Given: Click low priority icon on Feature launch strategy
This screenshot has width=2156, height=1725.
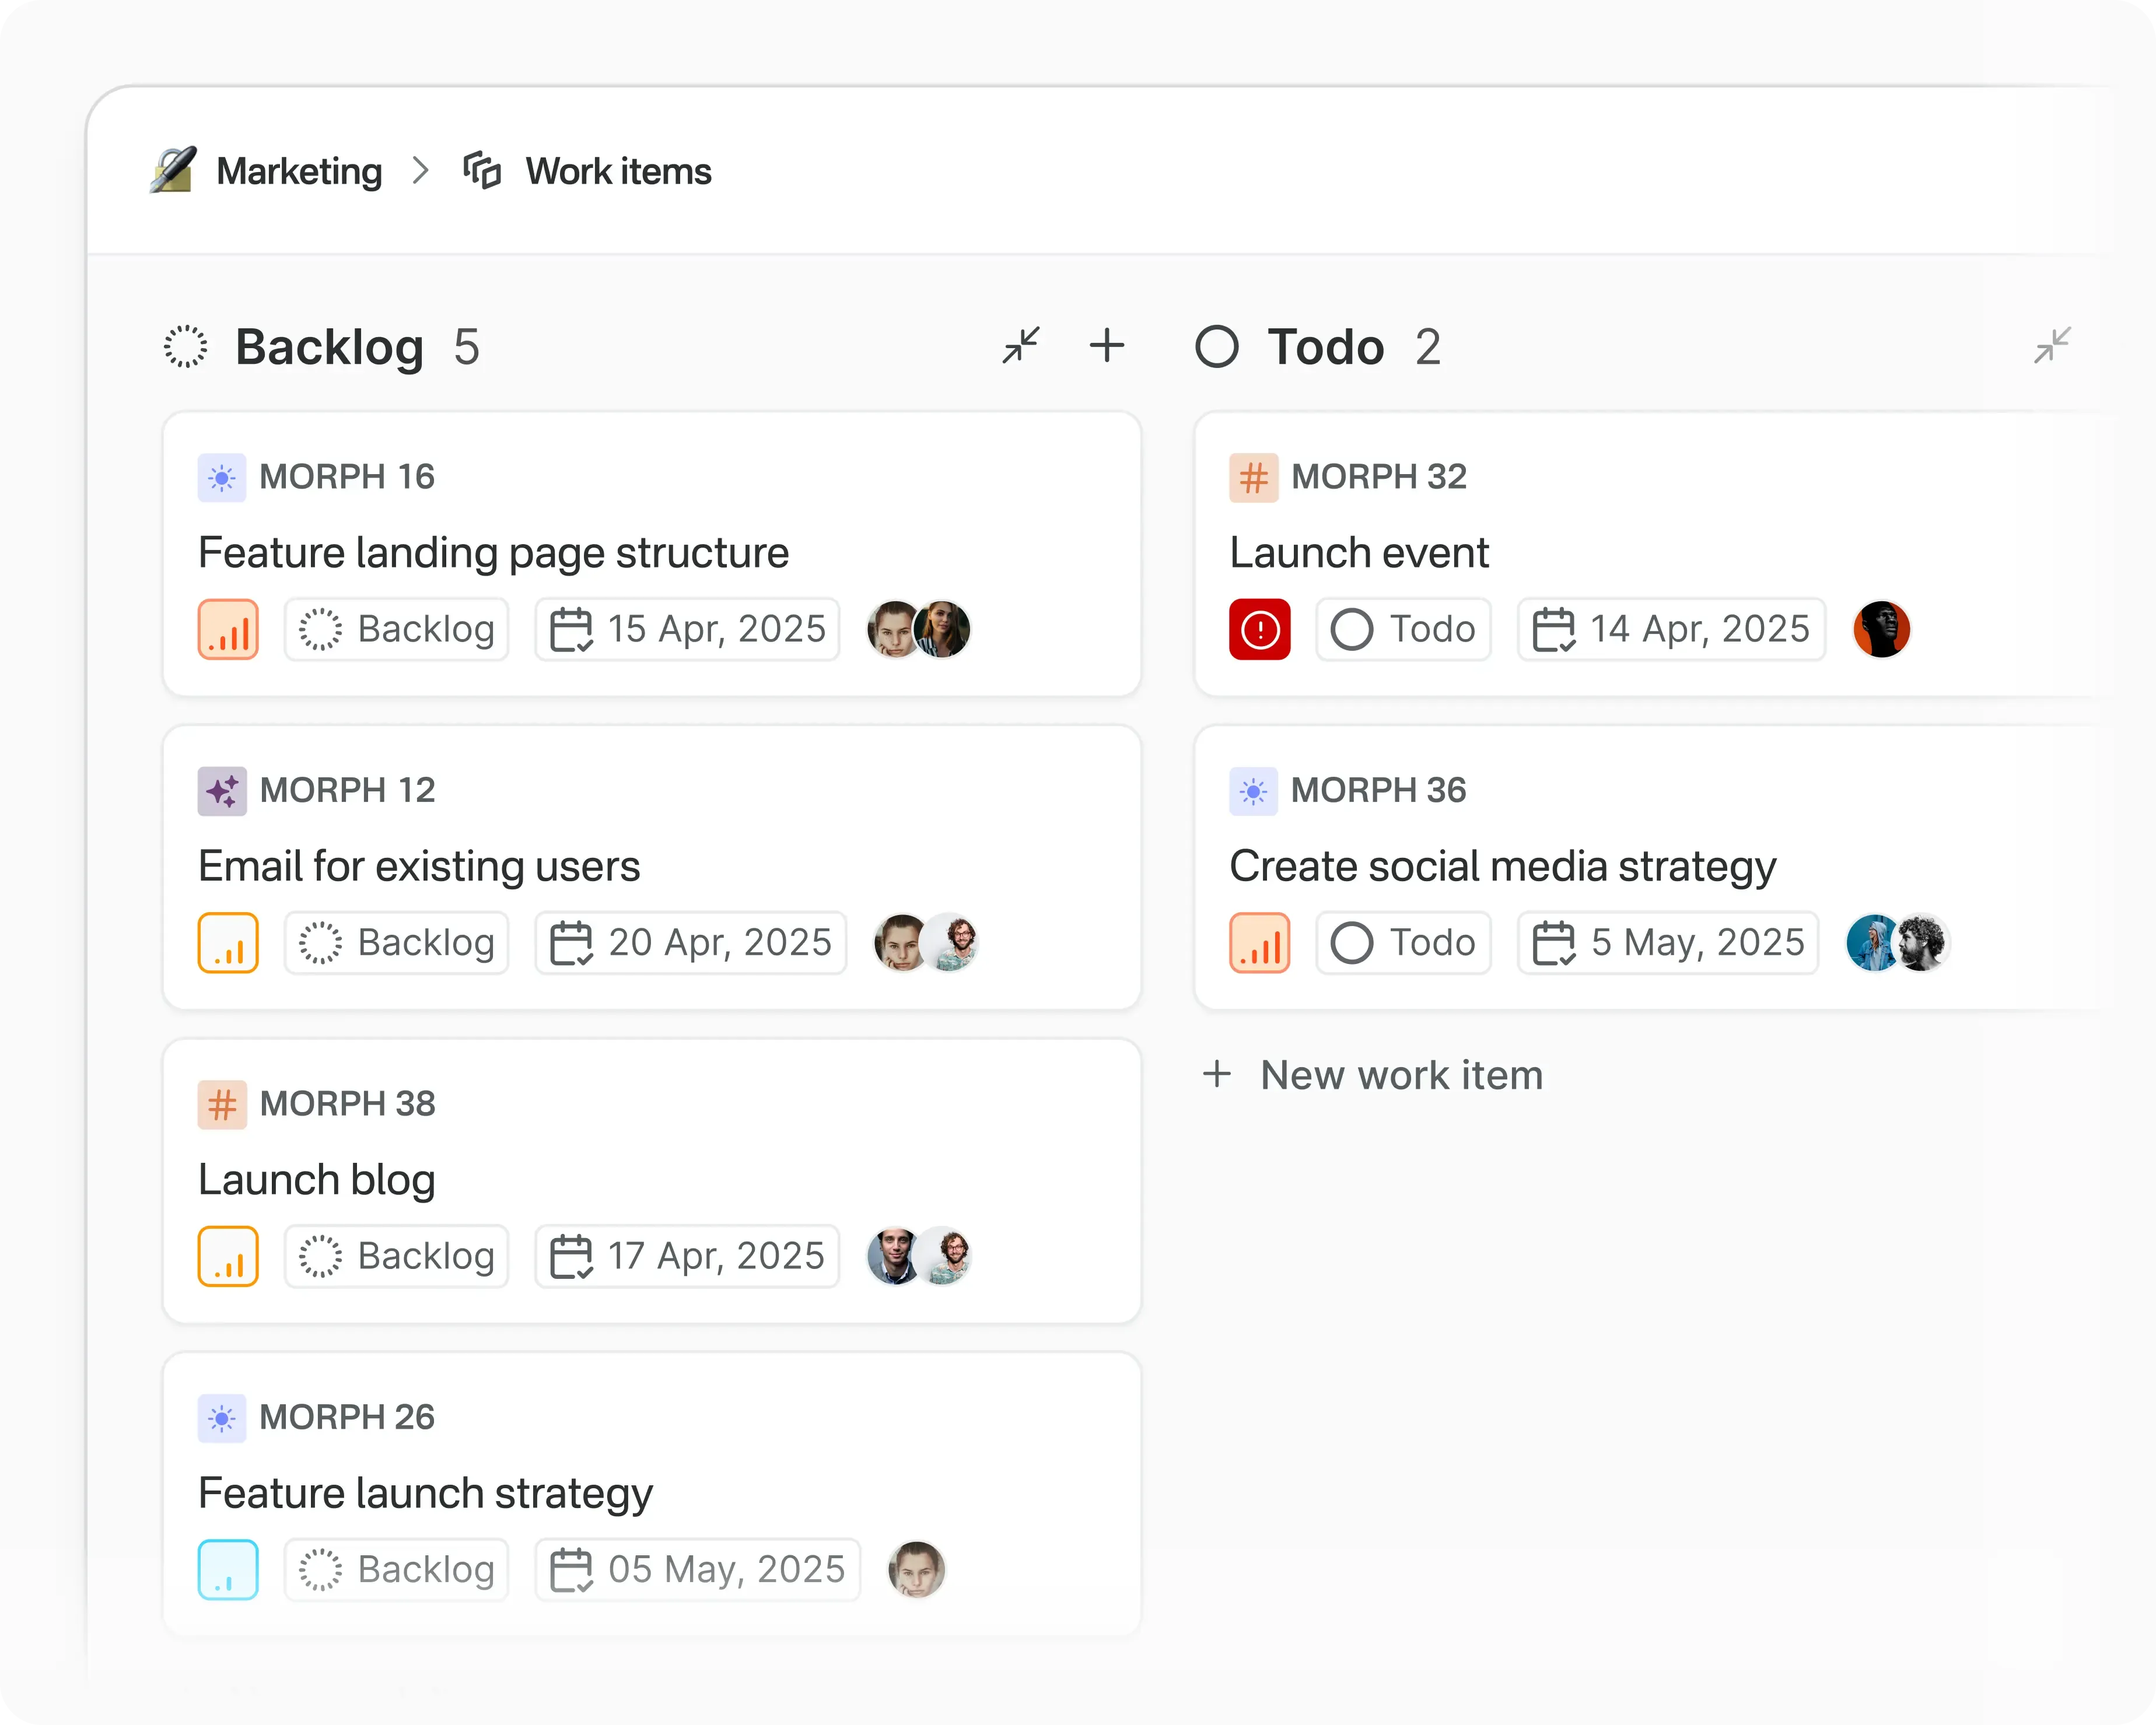Looking at the screenshot, I should (x=228, y=1570).
